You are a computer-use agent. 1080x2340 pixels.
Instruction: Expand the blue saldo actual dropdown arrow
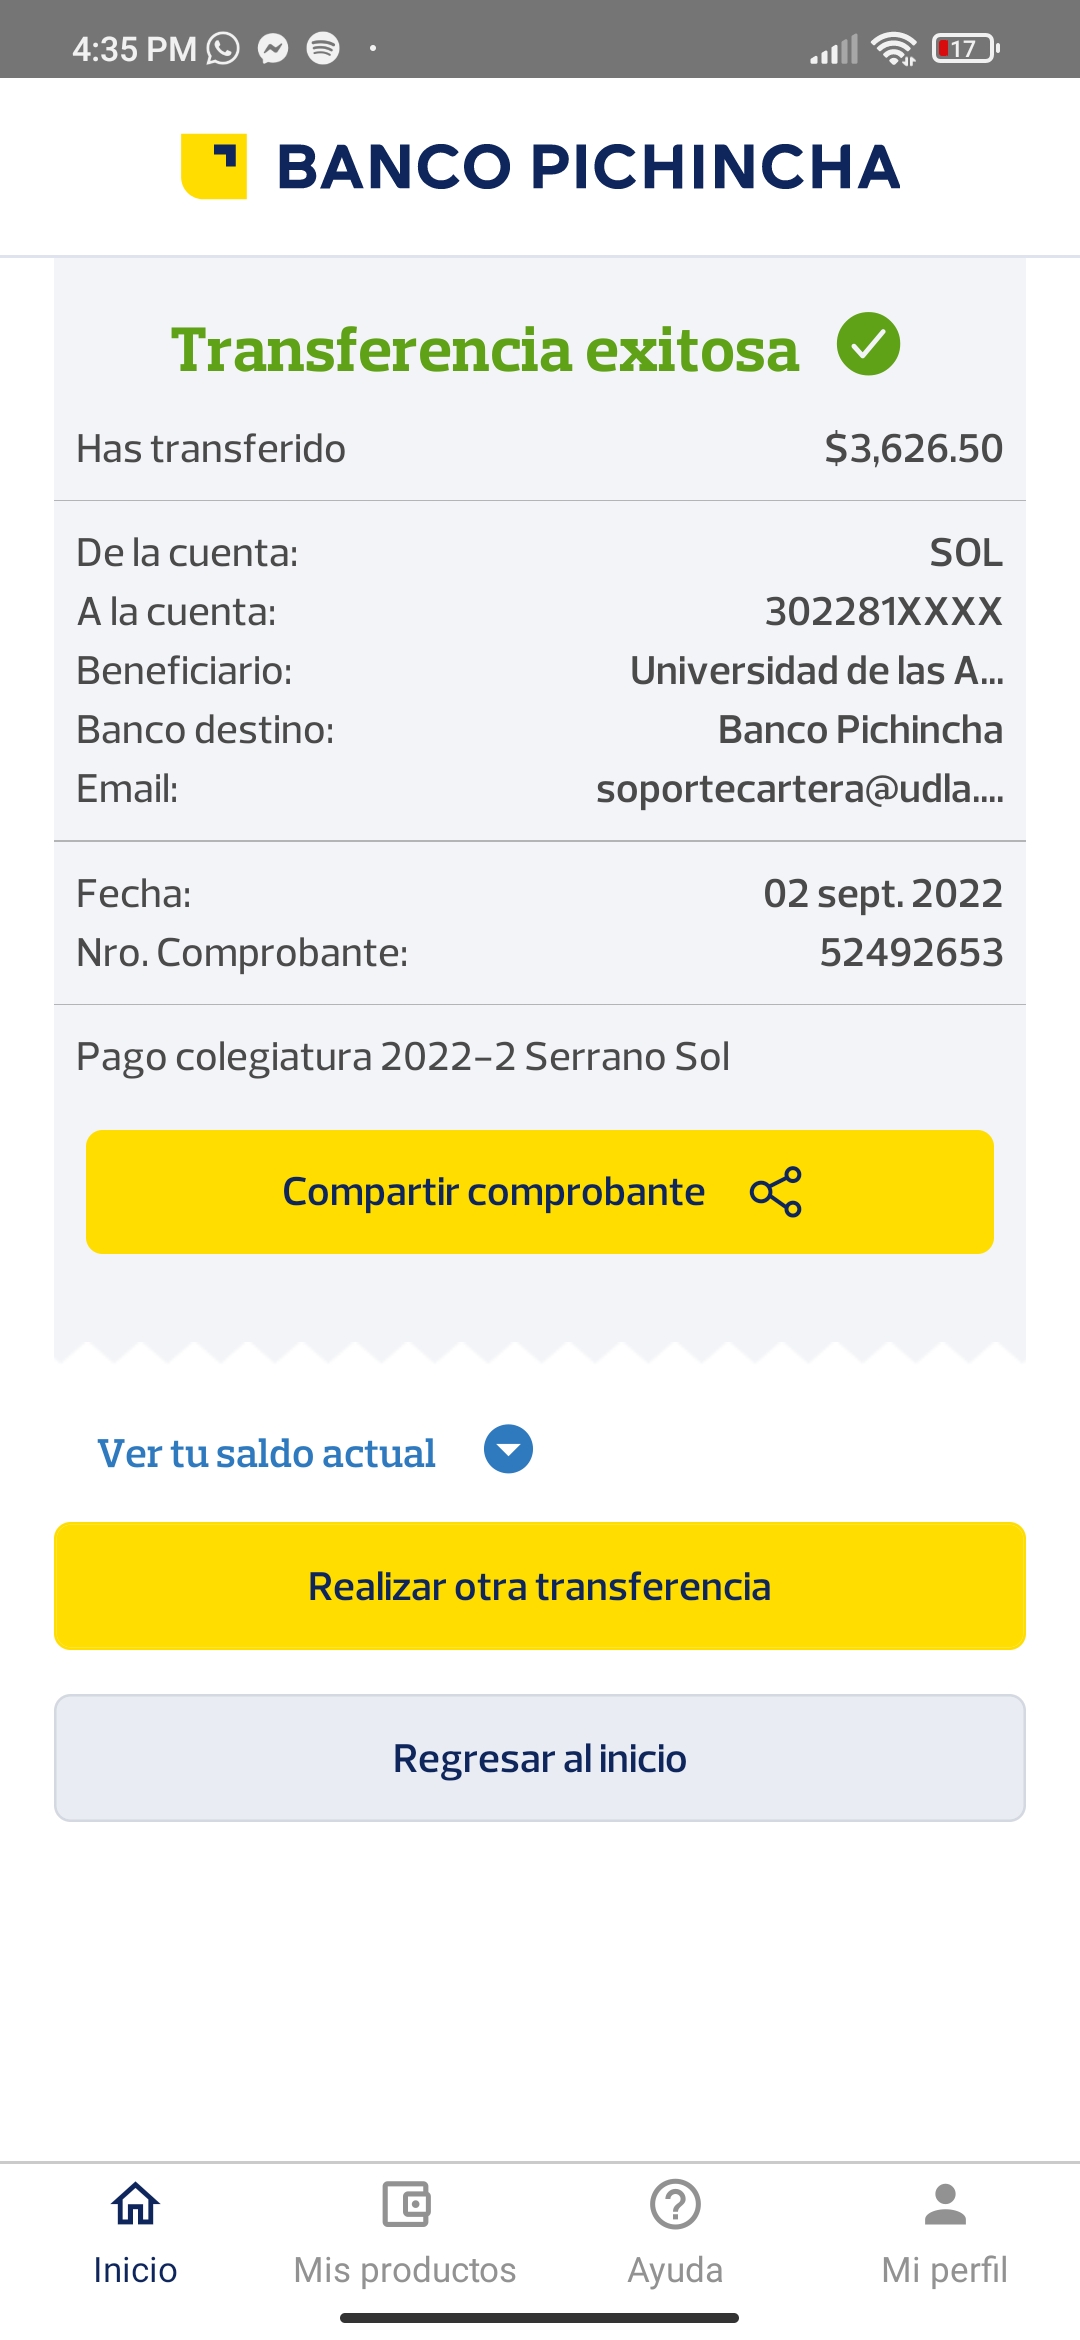tap(508, 1449)
